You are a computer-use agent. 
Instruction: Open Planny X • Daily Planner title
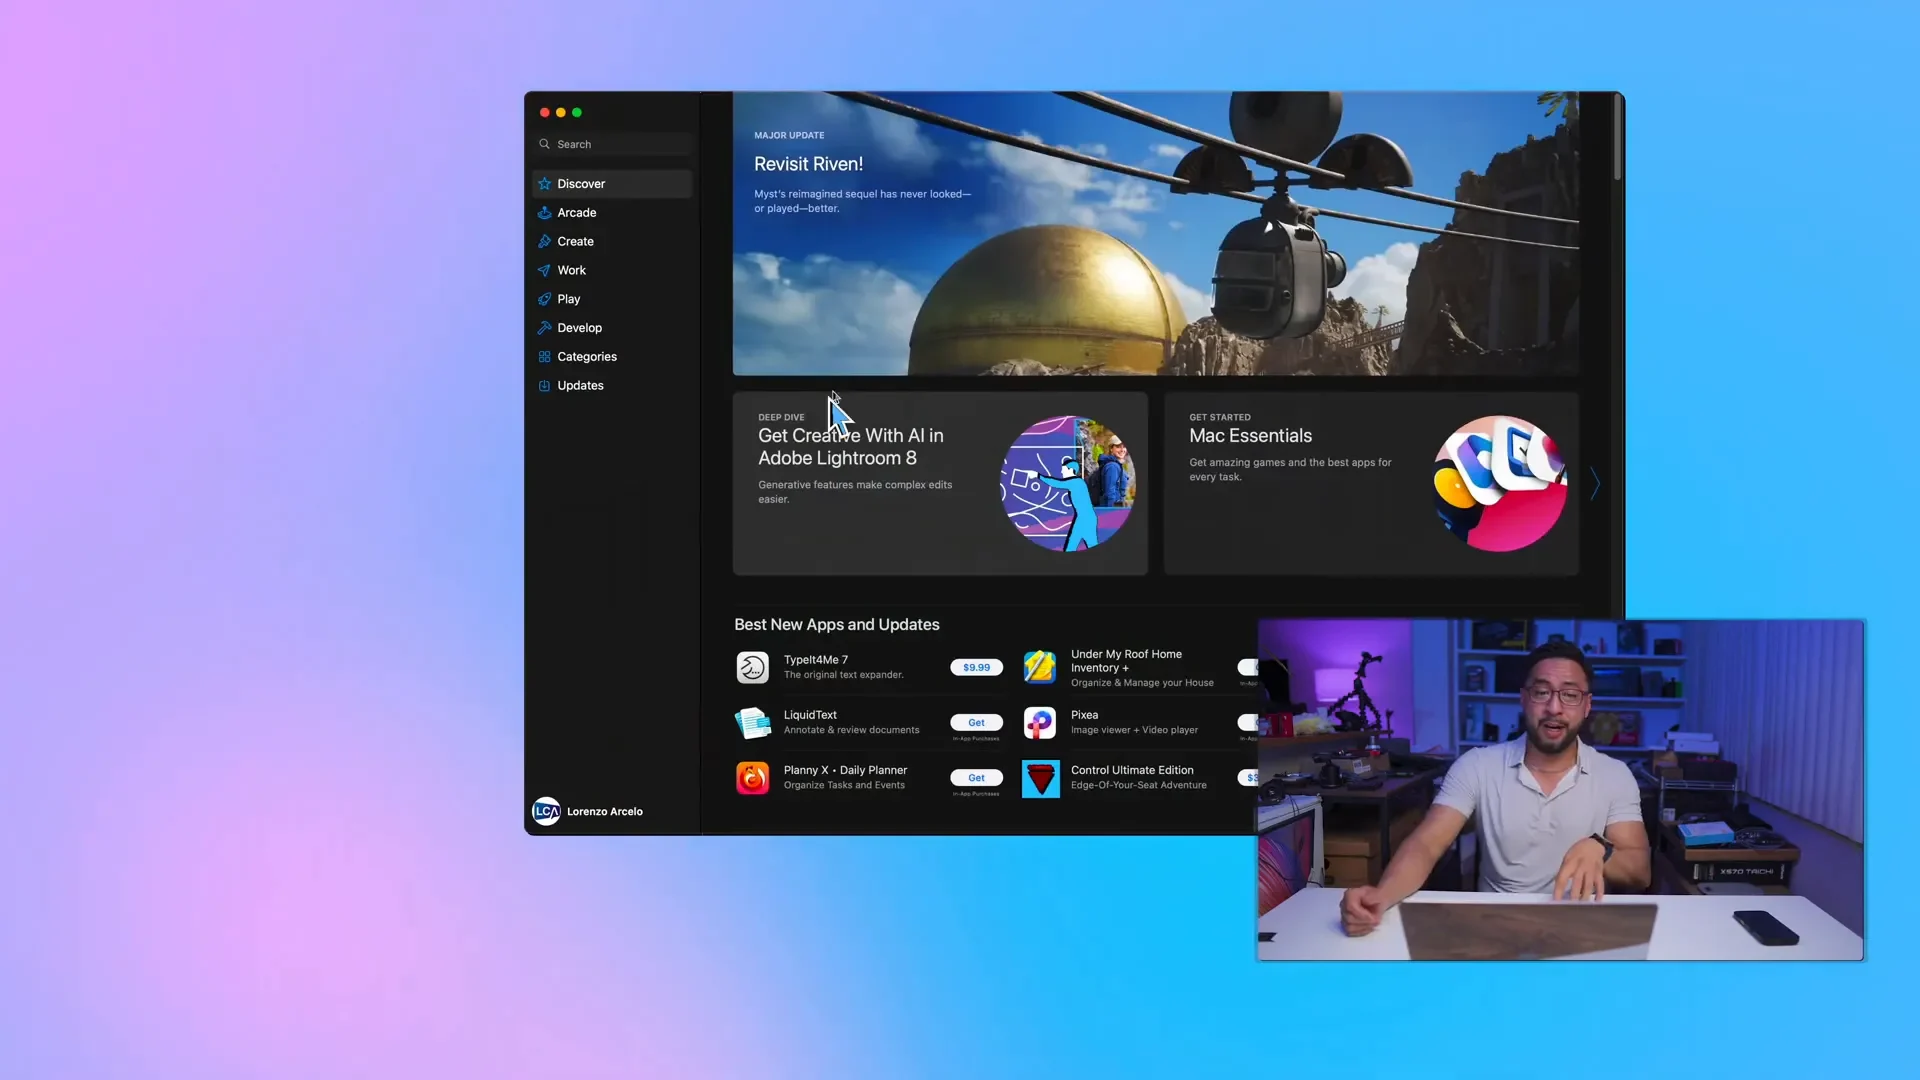click(x=845, y=770)
